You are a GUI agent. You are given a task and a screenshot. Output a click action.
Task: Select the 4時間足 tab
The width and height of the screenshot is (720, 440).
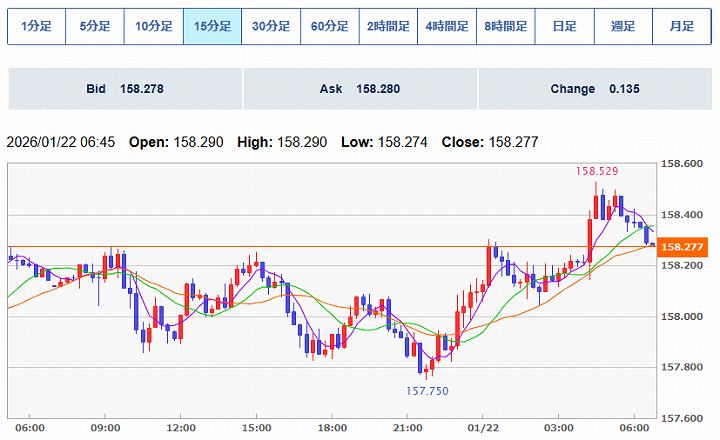(446, 27)
